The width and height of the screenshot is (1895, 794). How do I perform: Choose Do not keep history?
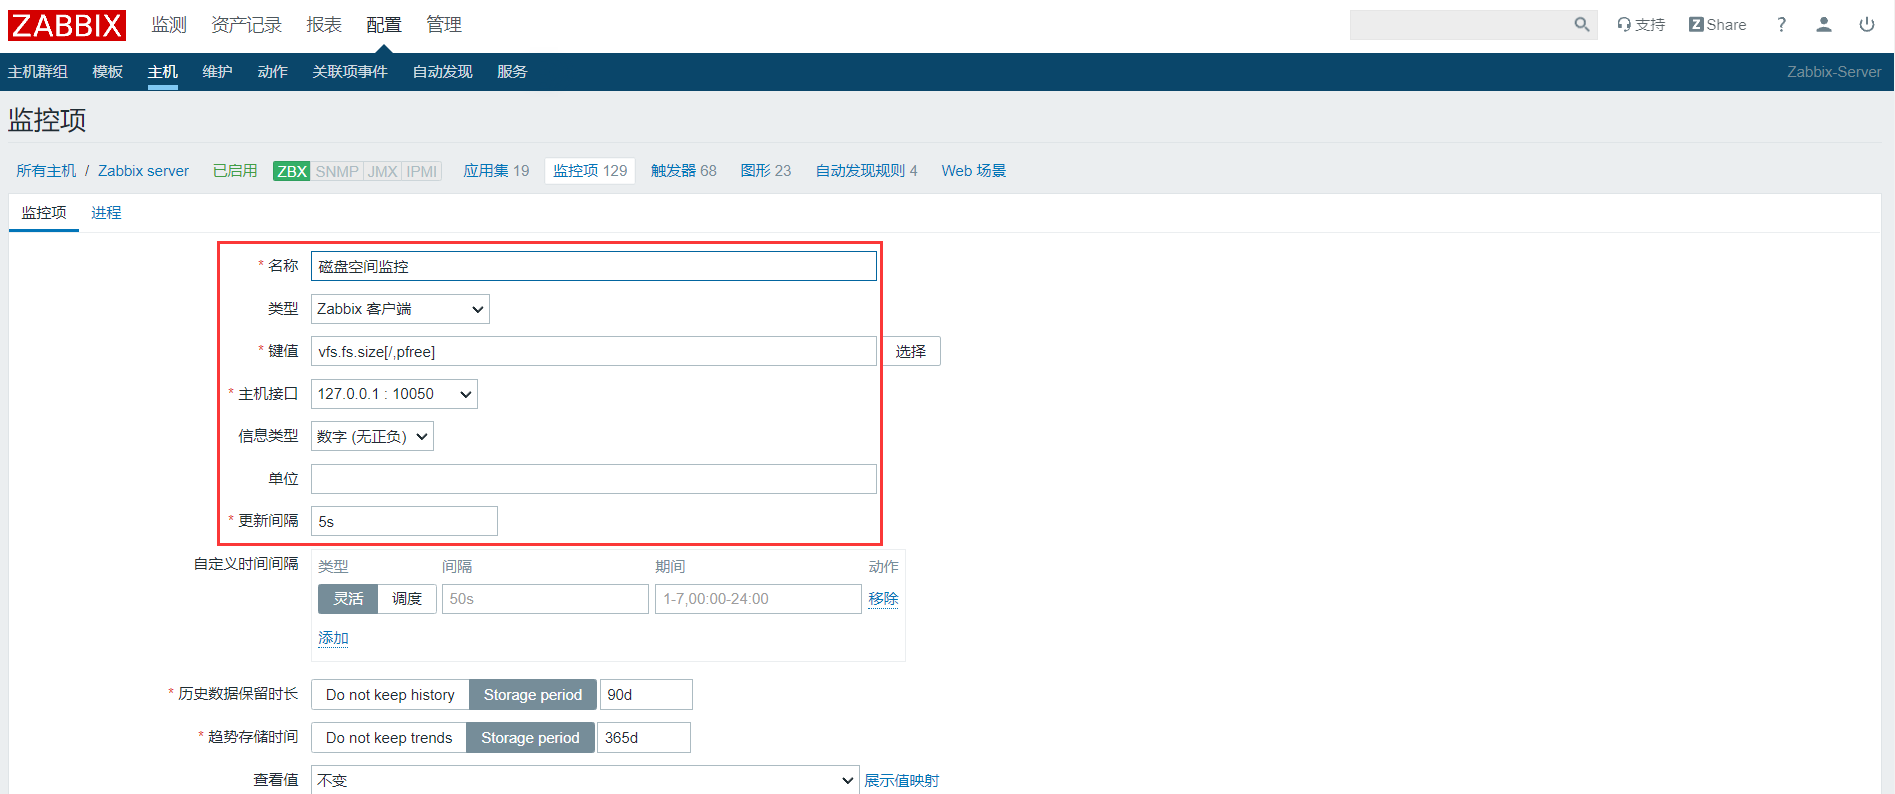pyautogui.click(x=390, y=695)
